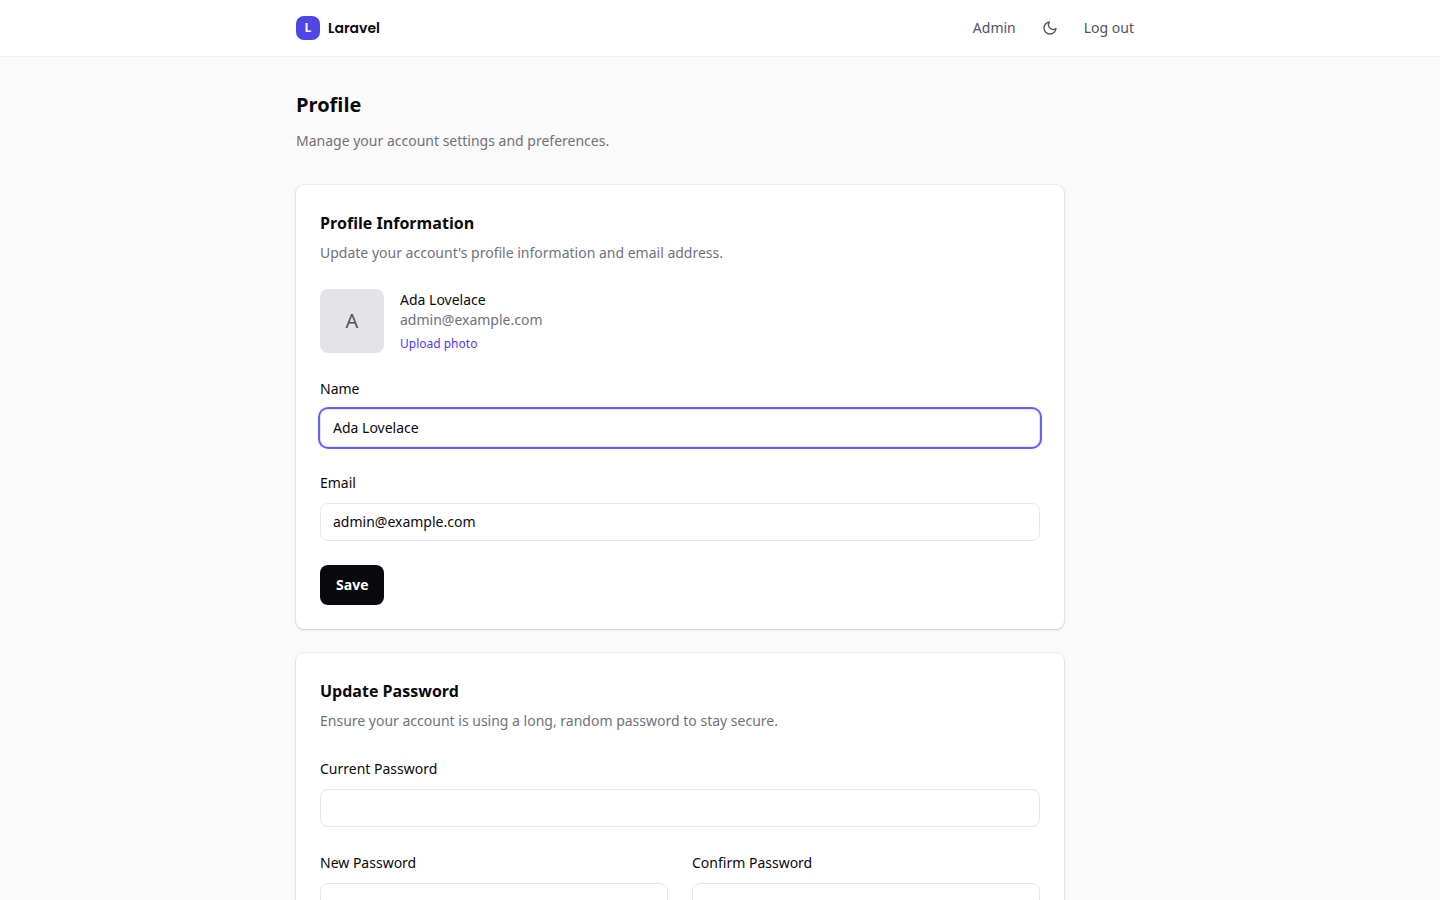
Task: Click the New Password label
Action: (368, 863)
